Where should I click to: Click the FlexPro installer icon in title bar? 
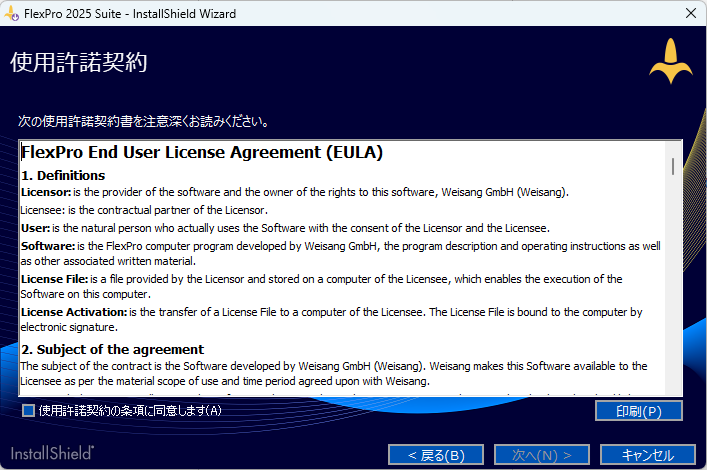[11, 14]
